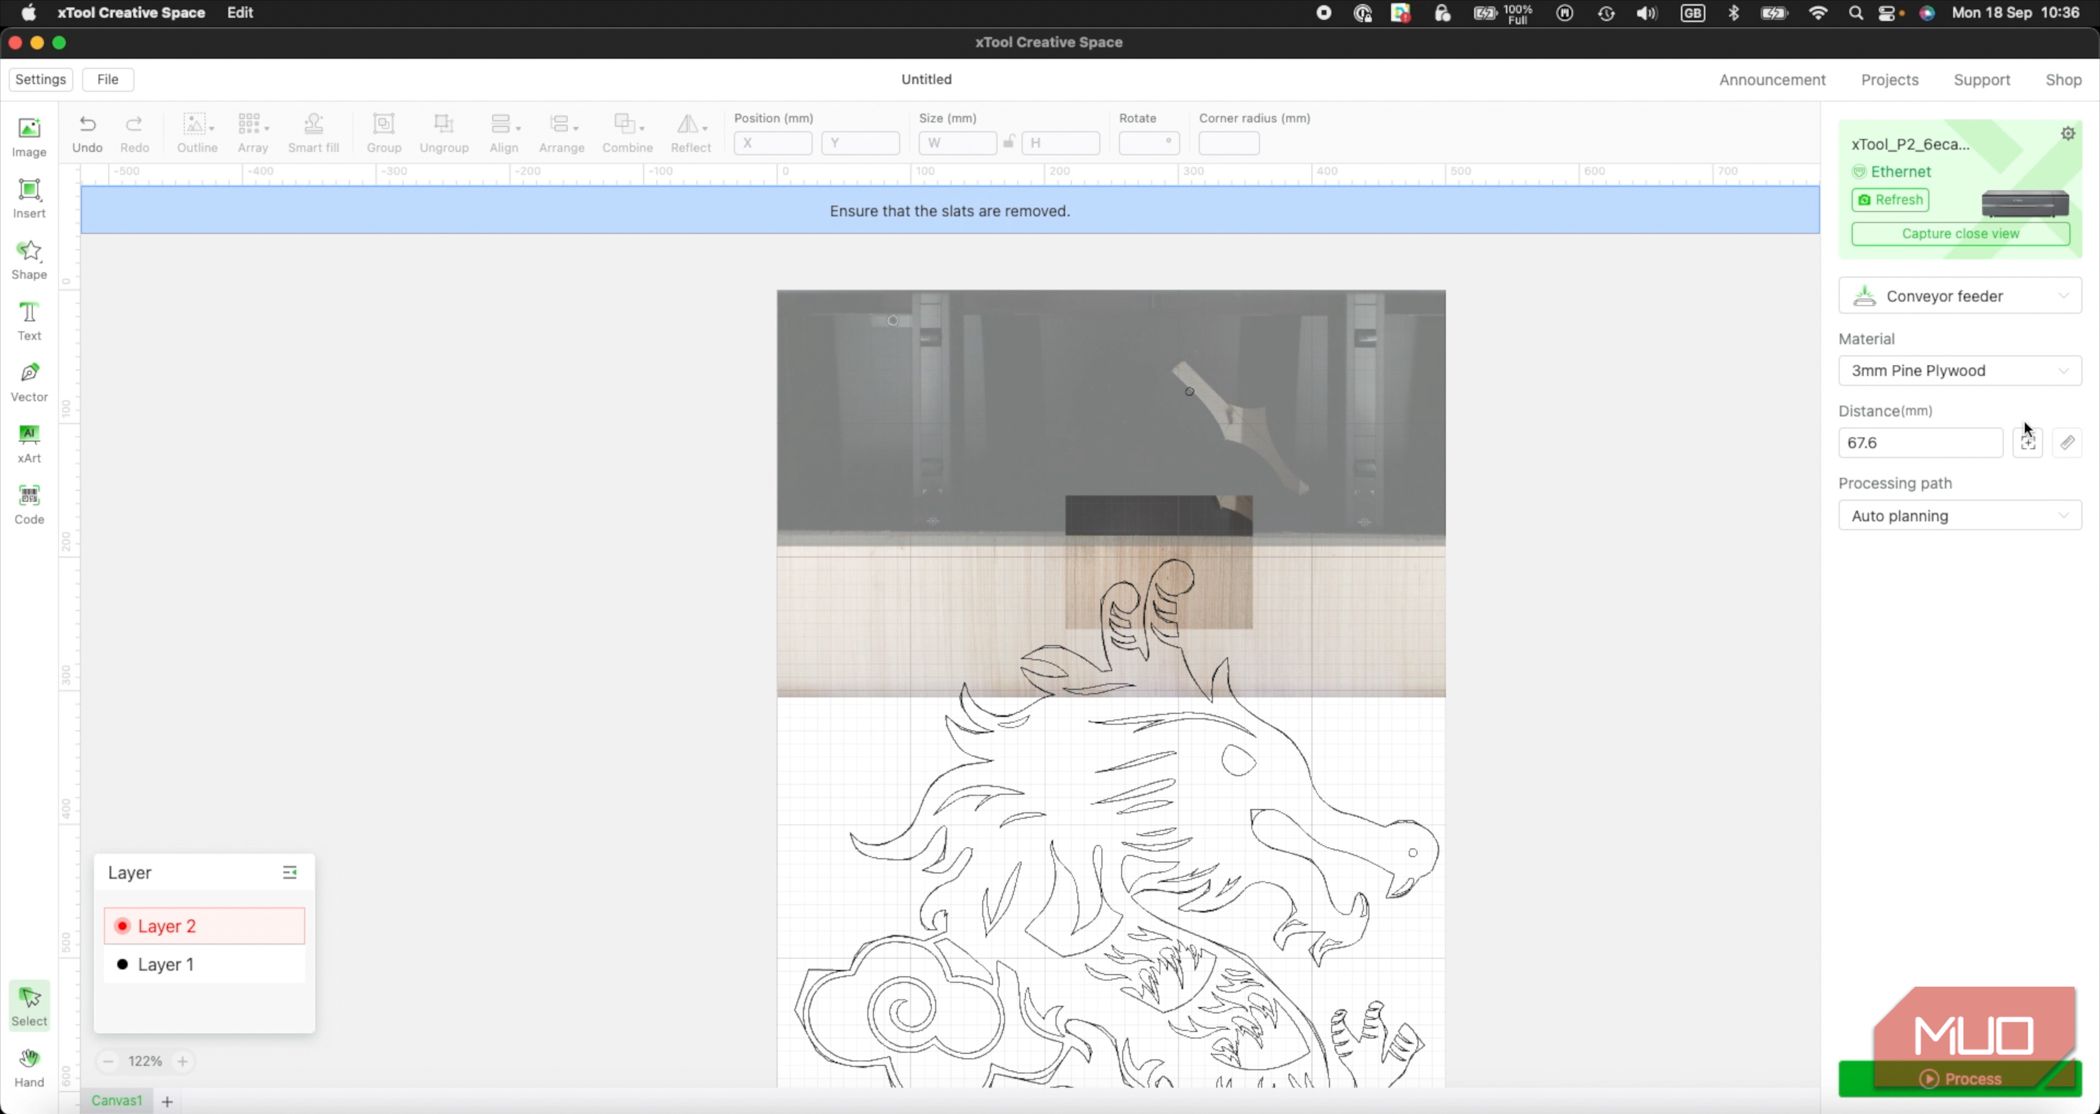Viewport: 2100px width, 1114px height.
Task: Select Layer 1 in the Layer panel
Action: tap(166, 964)
